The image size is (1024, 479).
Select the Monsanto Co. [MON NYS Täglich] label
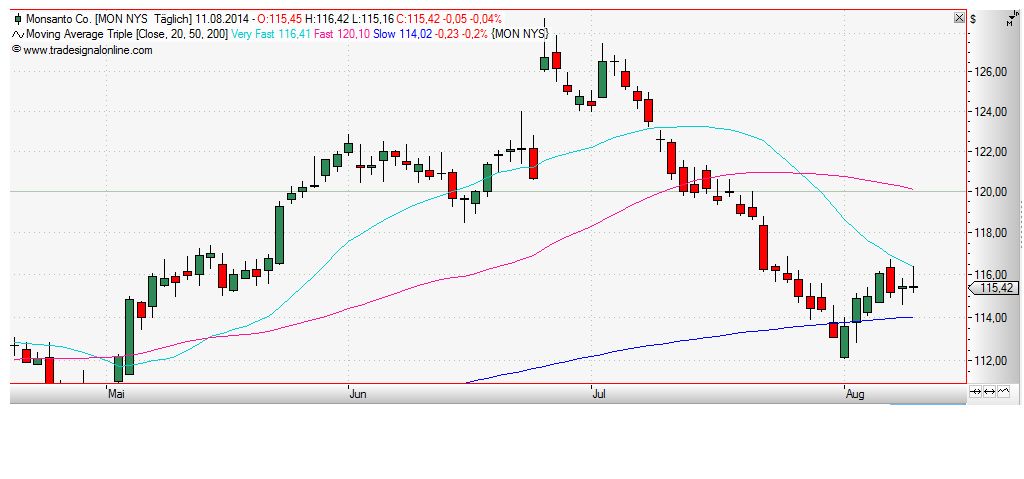(109, 20)
